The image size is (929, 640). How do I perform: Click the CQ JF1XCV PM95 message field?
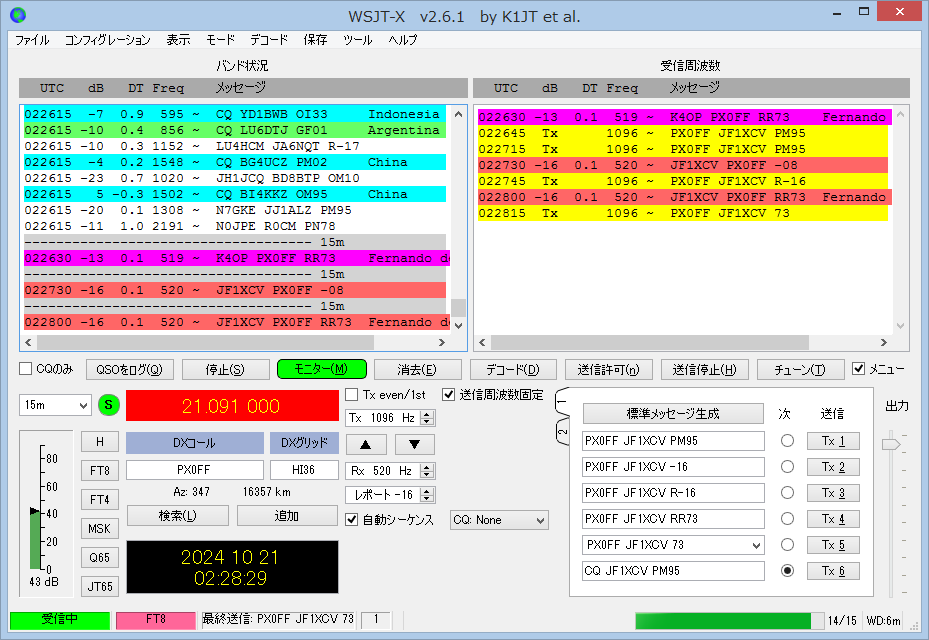673,571
